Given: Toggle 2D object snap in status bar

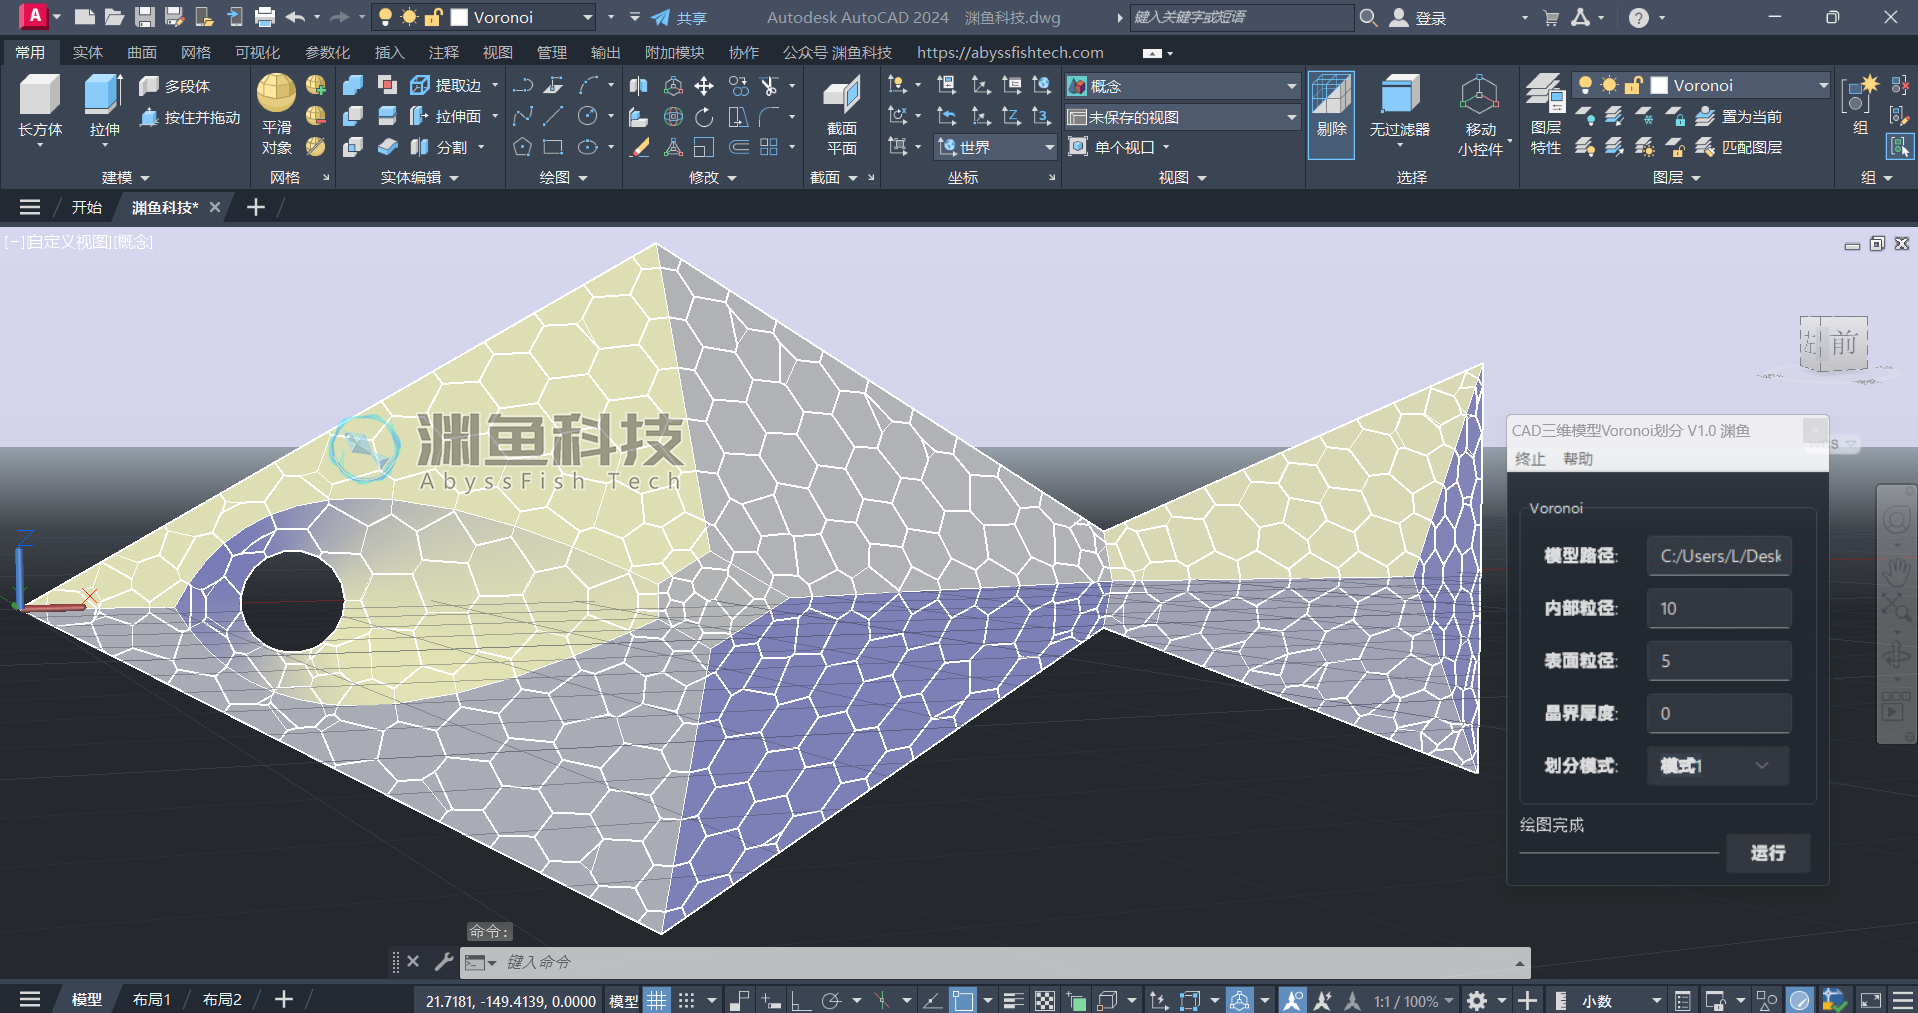Looking at the screenshot, I should tap(963, 1000).
